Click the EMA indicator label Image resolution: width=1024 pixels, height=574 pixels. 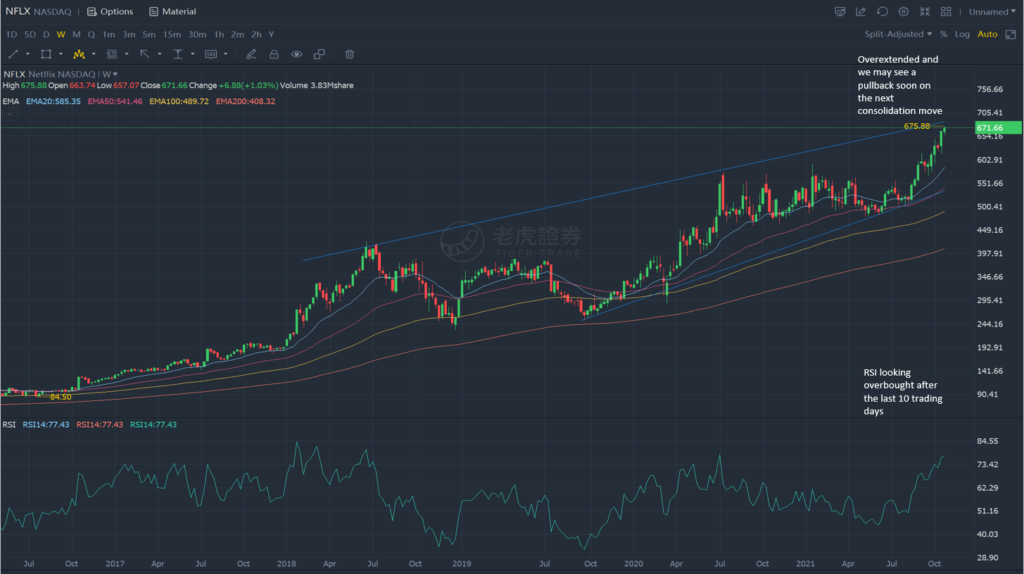pos(10,101)
